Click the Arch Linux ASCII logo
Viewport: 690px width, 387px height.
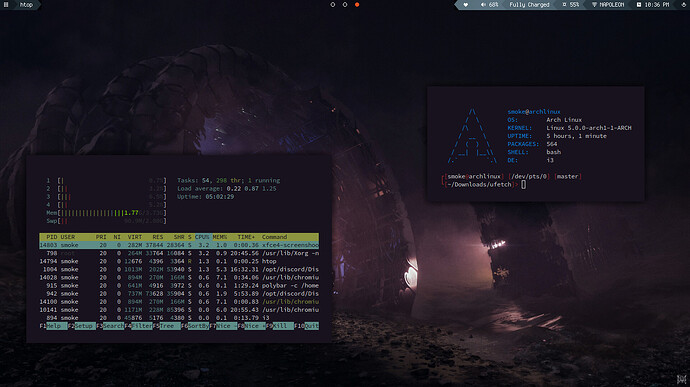tap(472, 136)
